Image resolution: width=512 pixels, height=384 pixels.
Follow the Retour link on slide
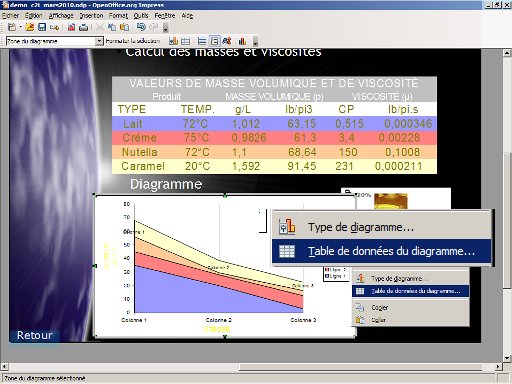[35, 335]
